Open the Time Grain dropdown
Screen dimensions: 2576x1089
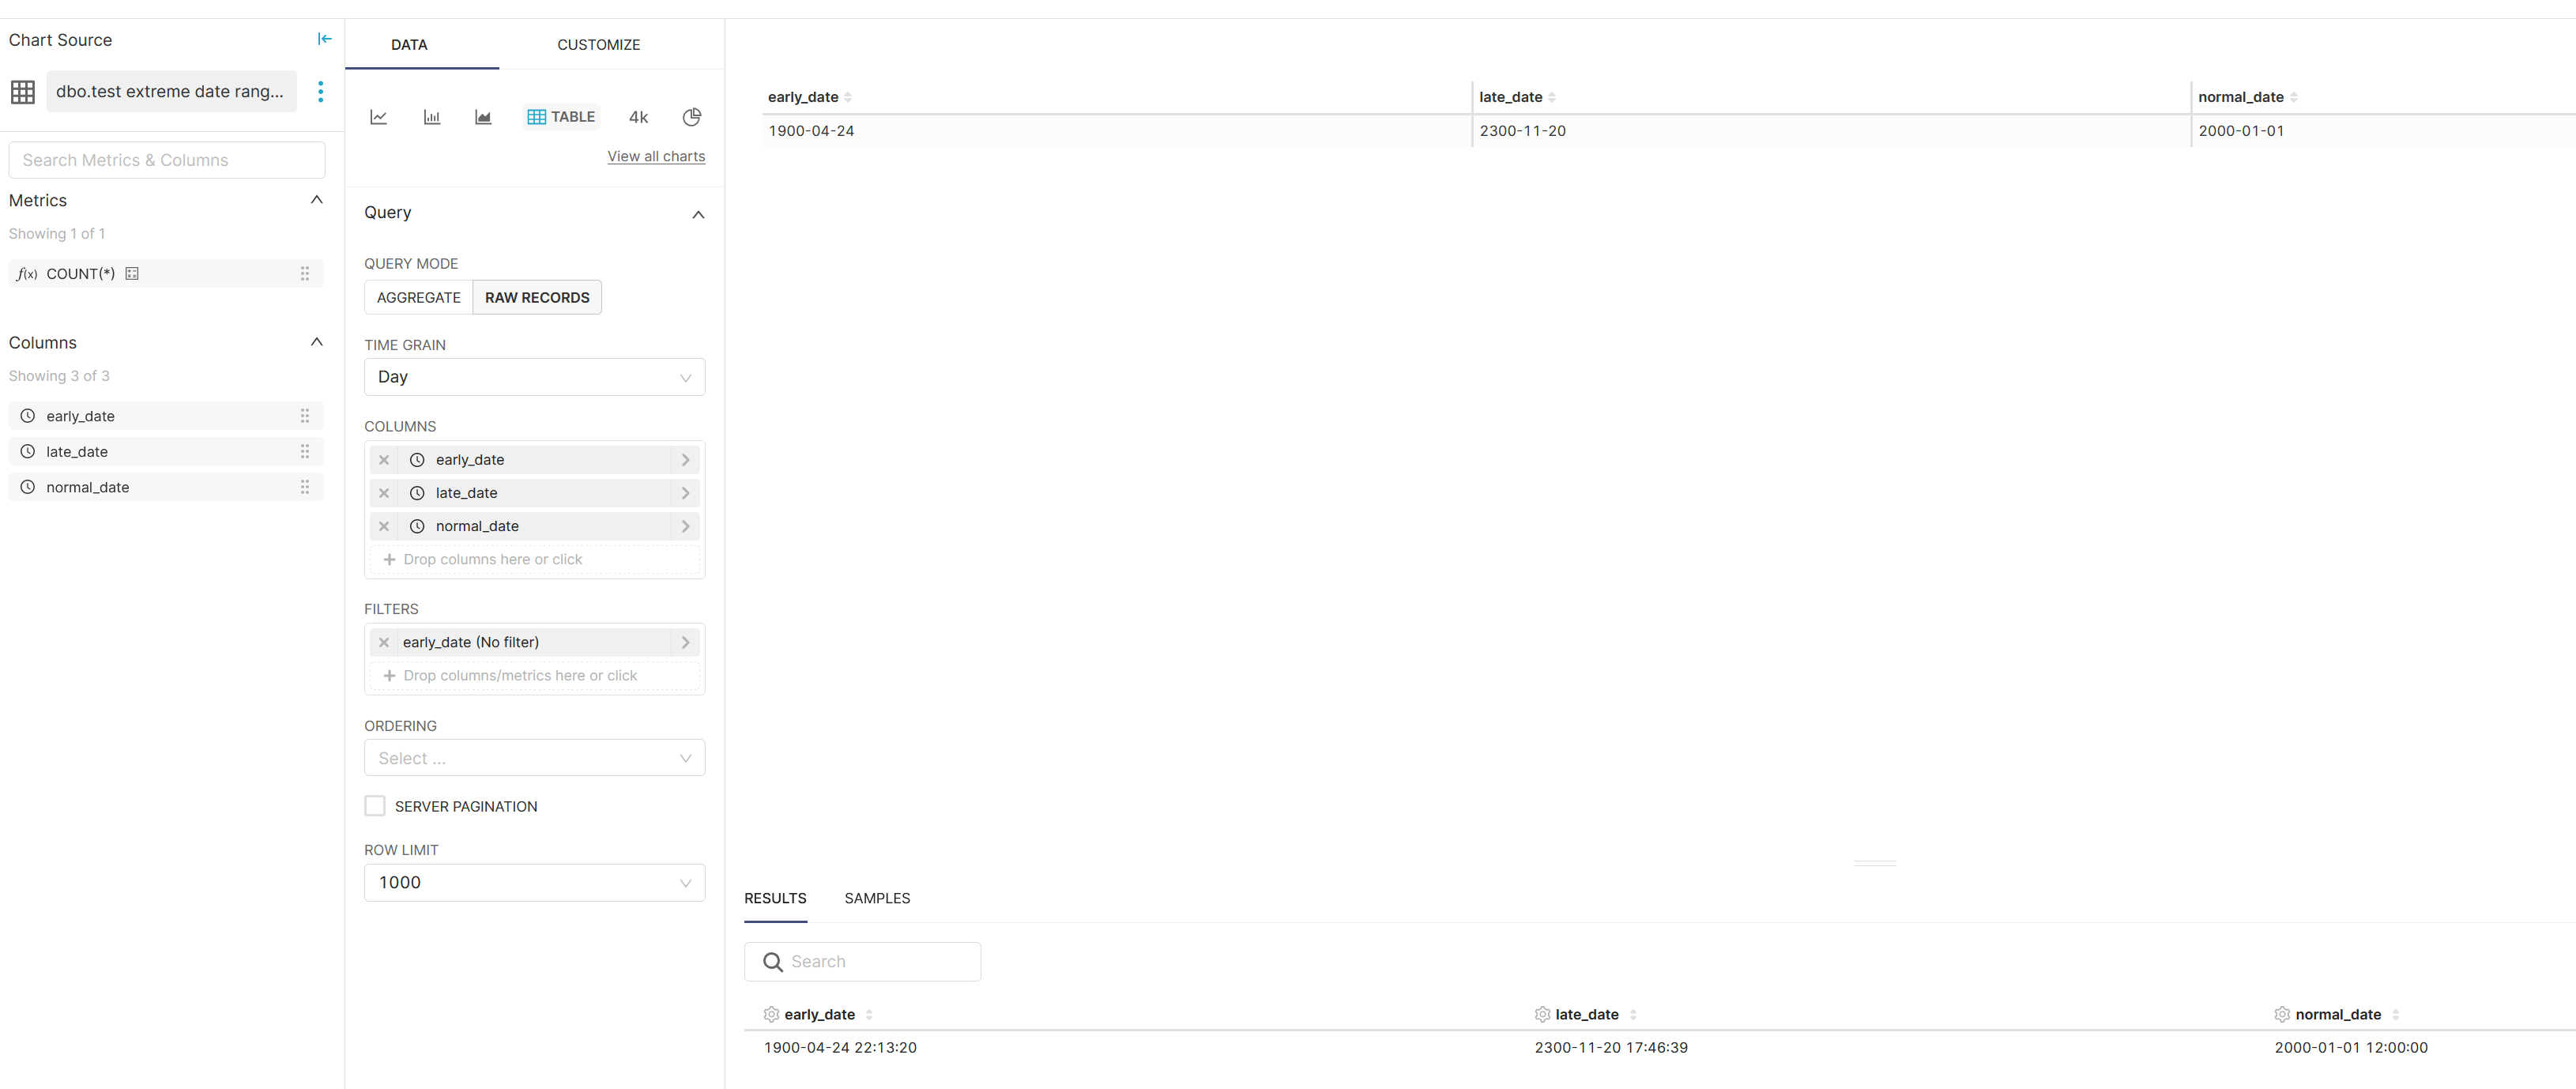[534, 377]
